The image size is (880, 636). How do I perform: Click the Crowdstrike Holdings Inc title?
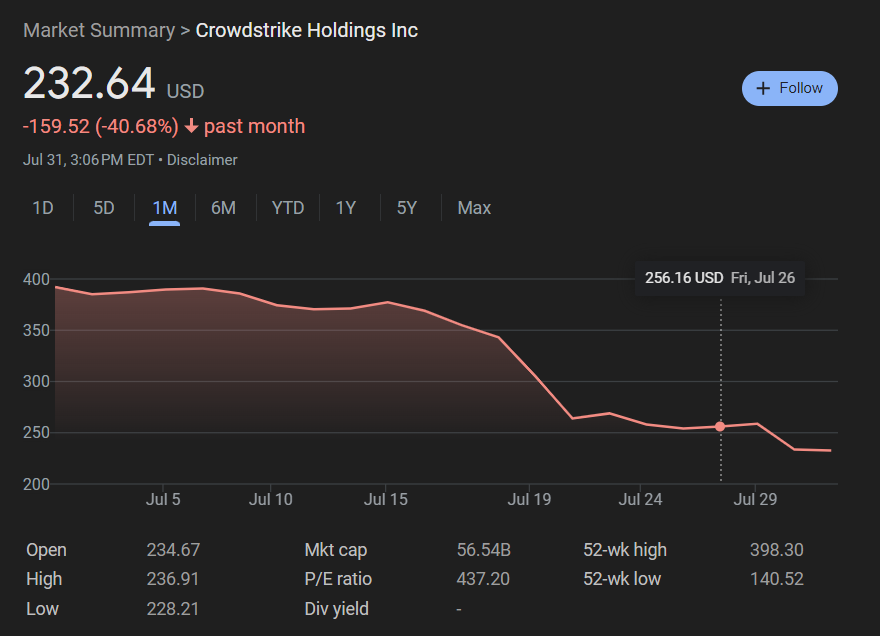306,30
